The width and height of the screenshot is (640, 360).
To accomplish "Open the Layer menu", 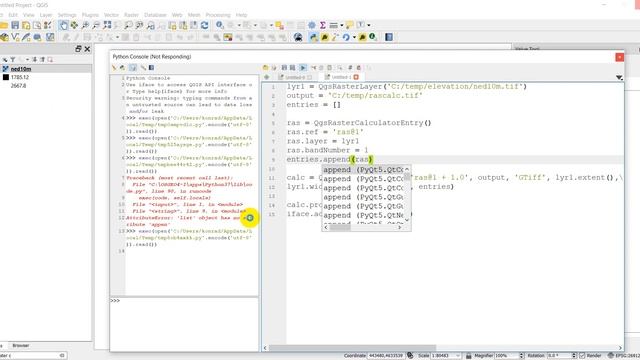I will (x=46, y=15).
